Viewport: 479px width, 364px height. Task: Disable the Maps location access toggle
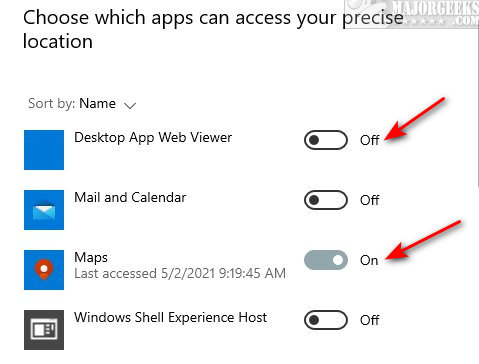[x=326, y=260]
